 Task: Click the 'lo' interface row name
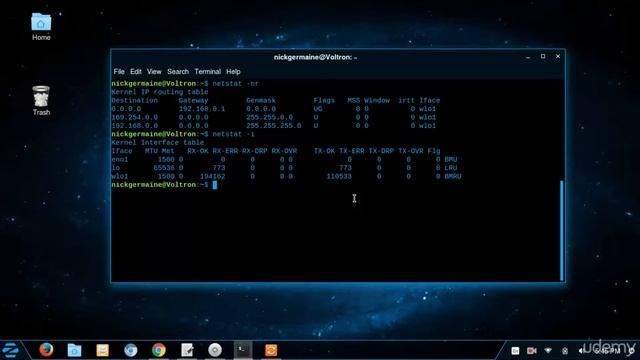116,168
